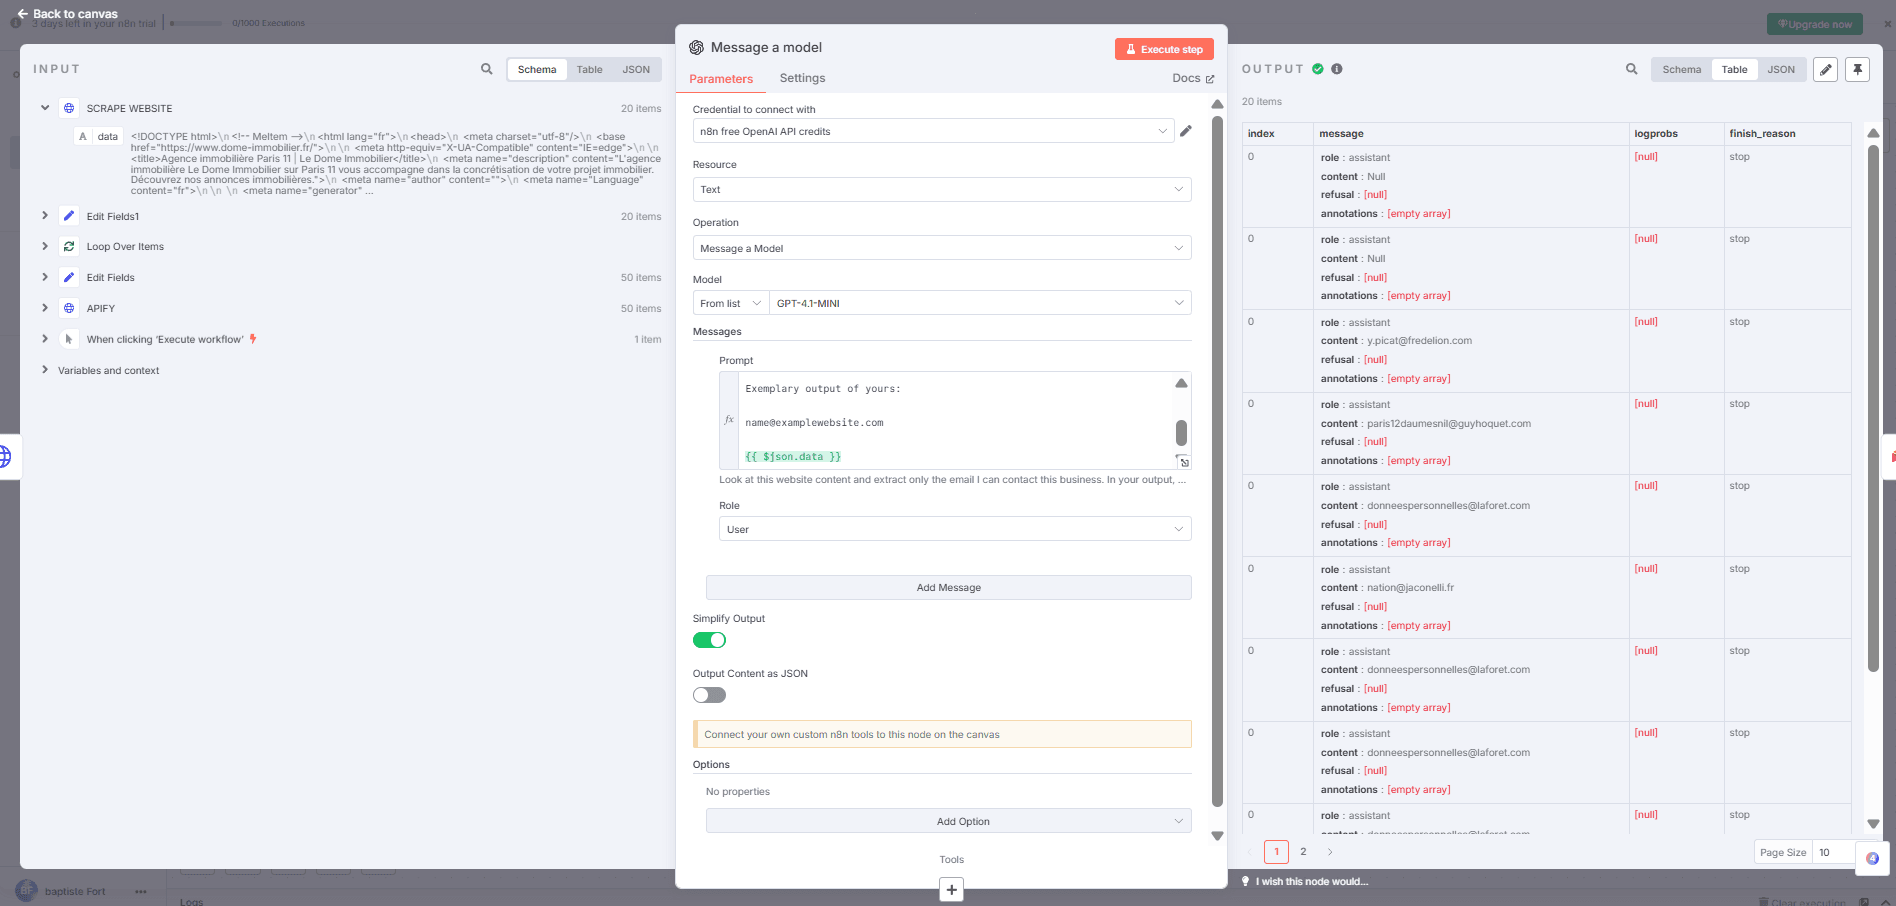Screen dimensions: 1896x906
Task: Click the plus button under Tools
Action: [x=951, y=889]
